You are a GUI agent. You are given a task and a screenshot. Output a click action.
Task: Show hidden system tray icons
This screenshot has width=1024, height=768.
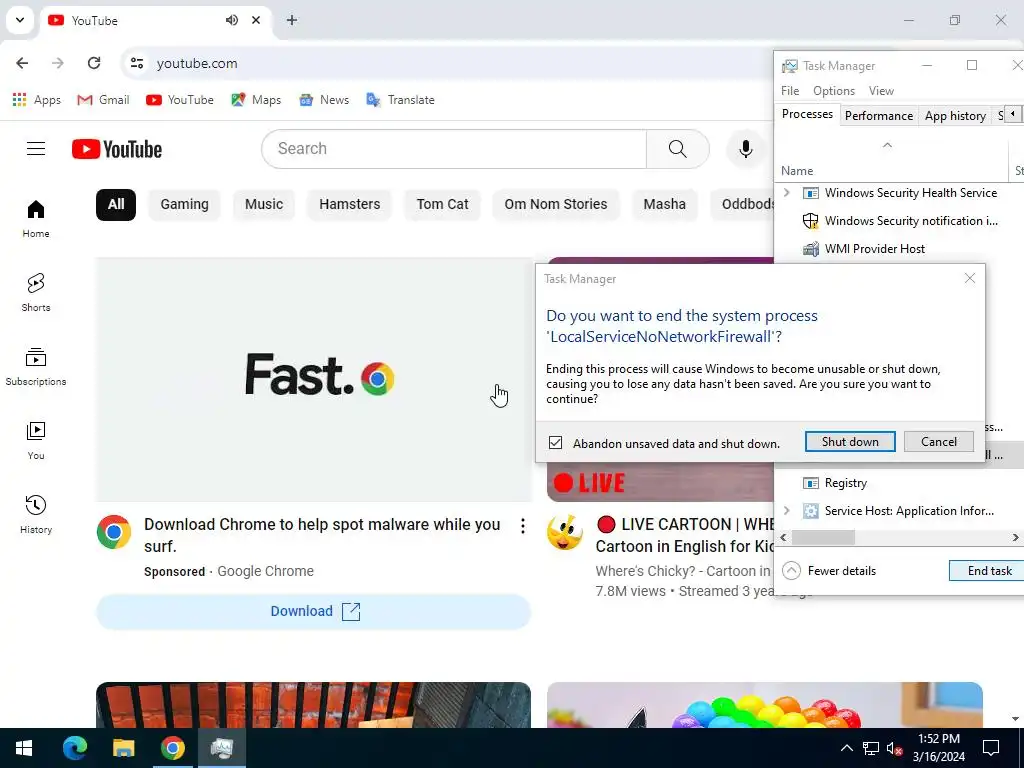coord(846,748)
